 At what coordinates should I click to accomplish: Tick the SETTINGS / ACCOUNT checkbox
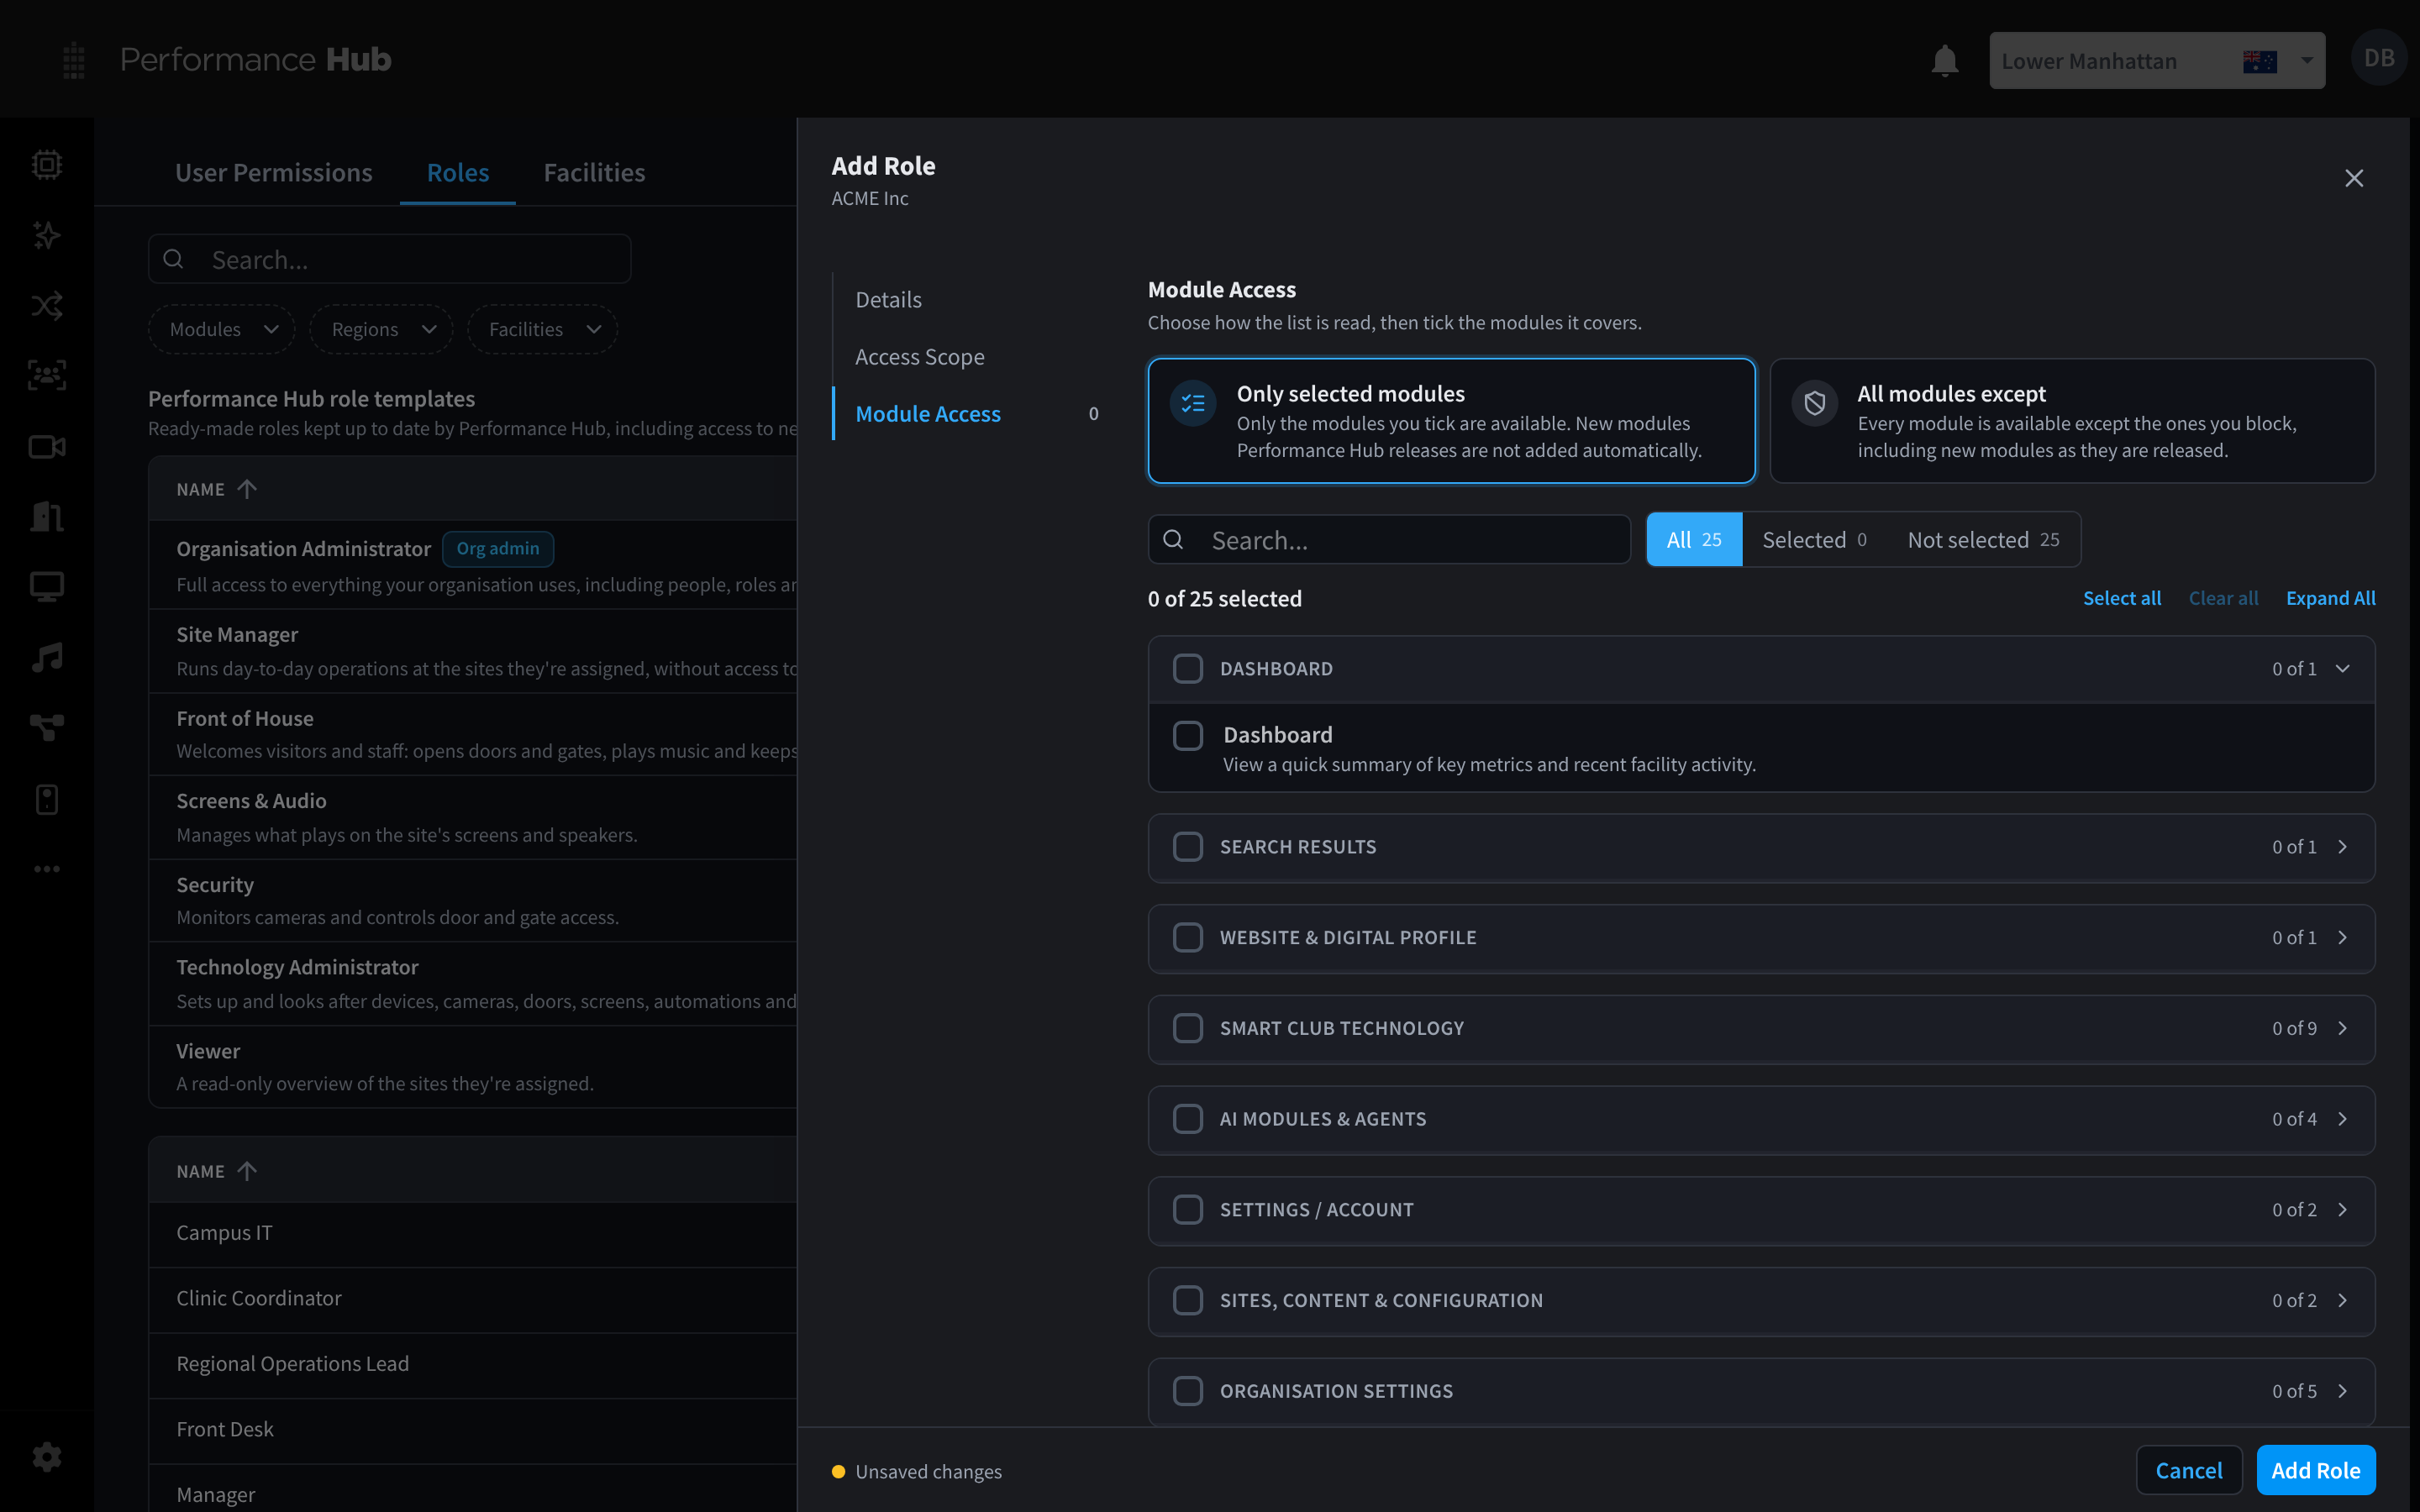point(1188,1210)
